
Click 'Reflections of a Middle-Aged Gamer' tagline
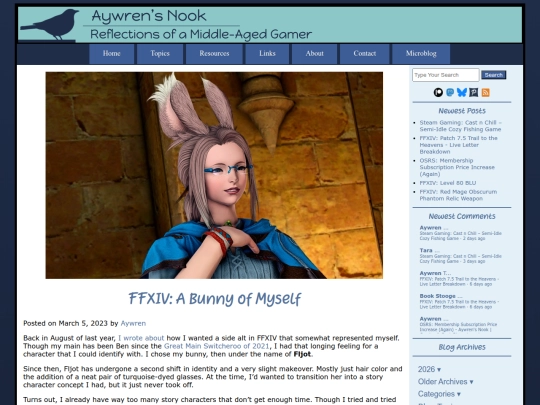pyautogui.click(x=201, y=34)
